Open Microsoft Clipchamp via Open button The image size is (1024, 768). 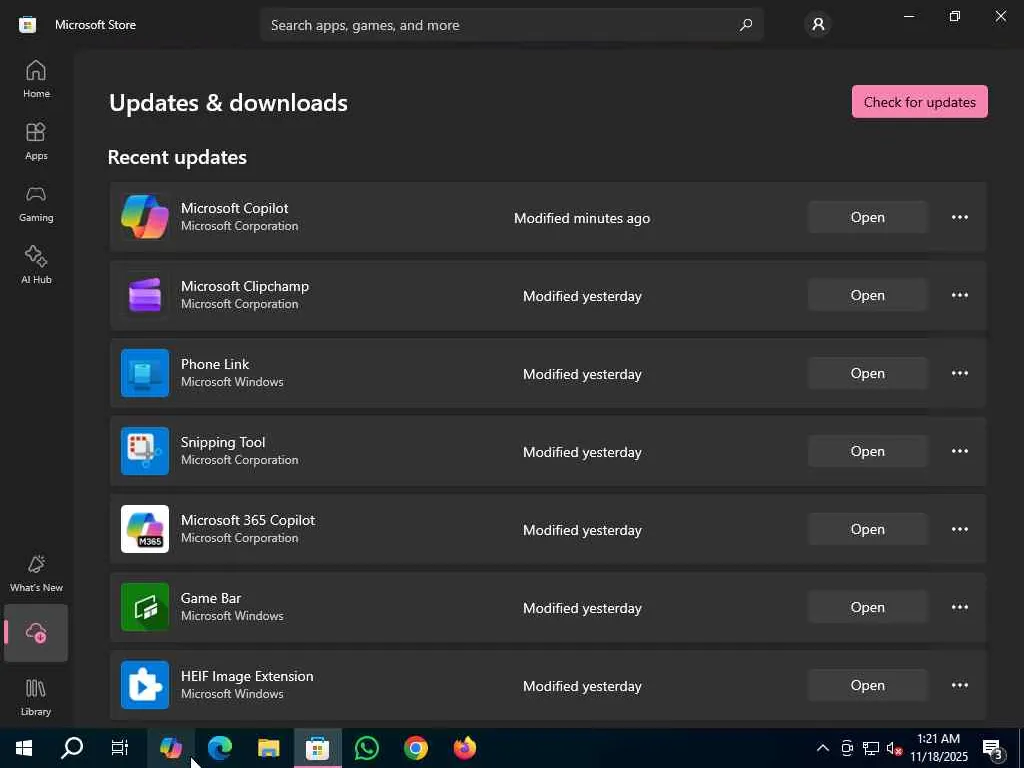[x=867, y=295]
